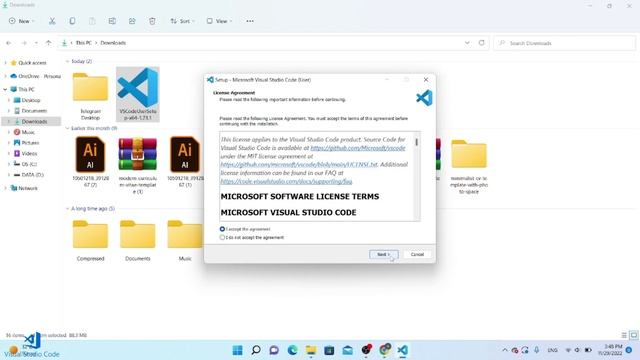Show hidden system tray icons

(x=504, y=350)
